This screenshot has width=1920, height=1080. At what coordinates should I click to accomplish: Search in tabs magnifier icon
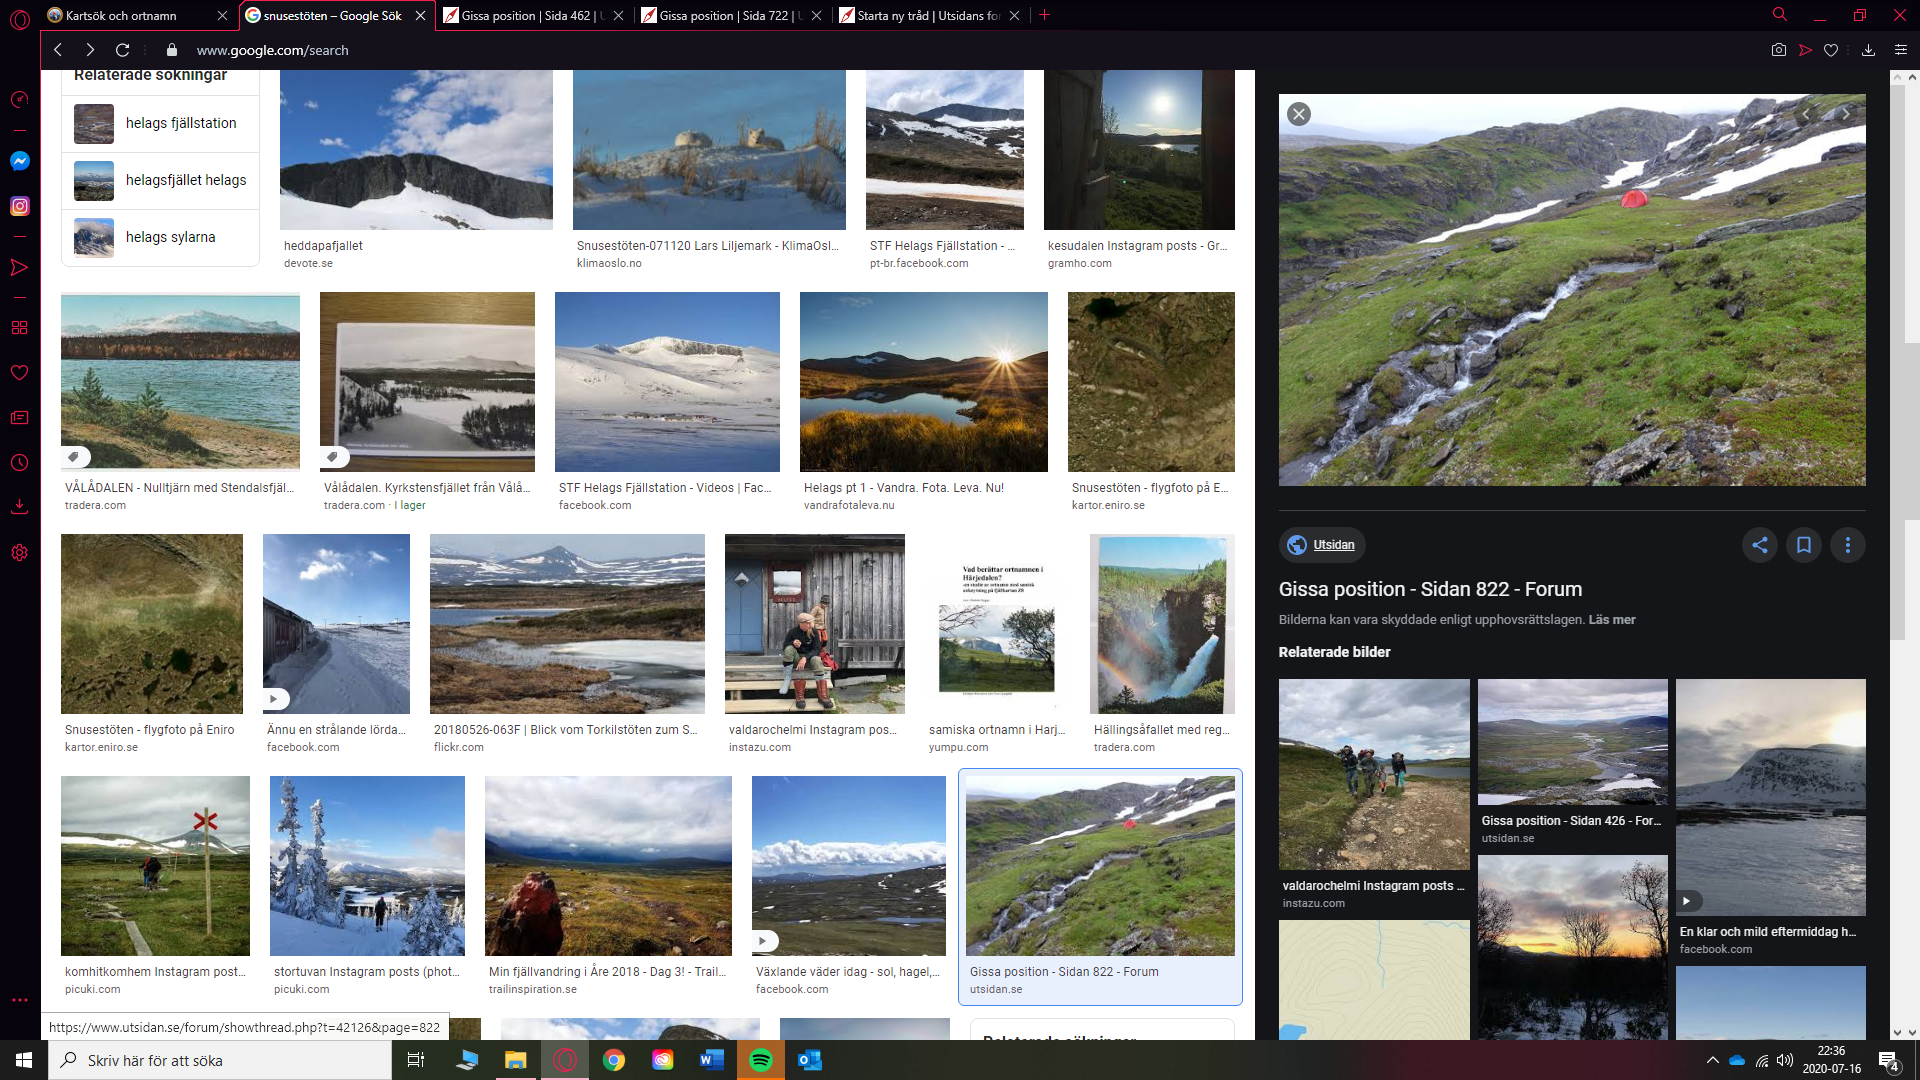[1780, 15]
